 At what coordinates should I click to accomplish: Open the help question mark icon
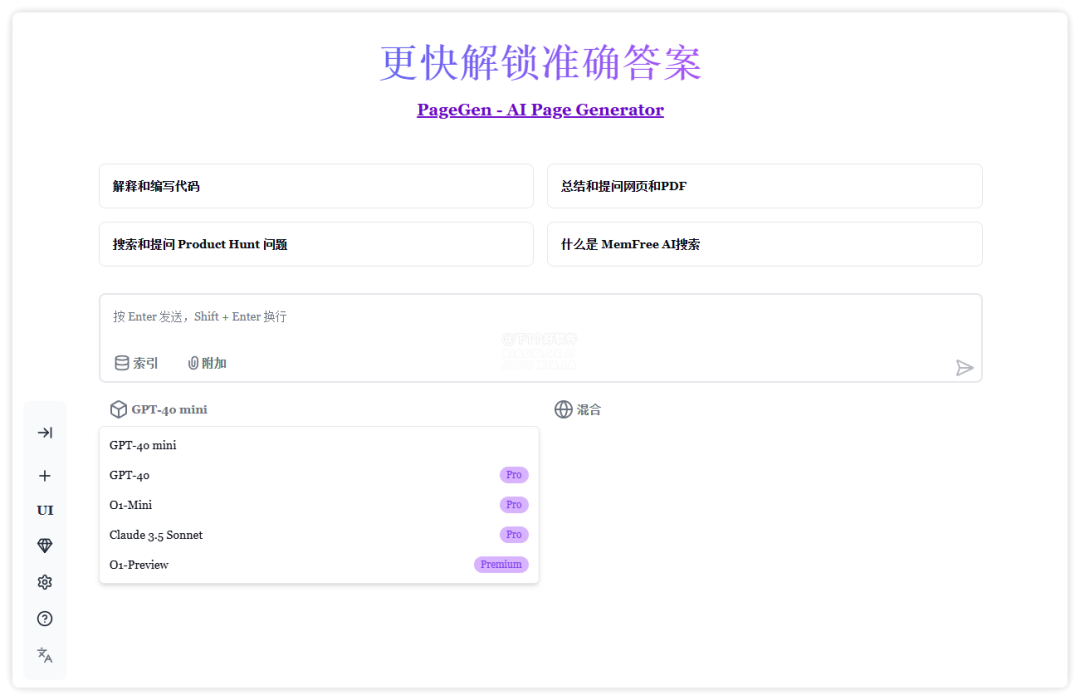(45, 619)
